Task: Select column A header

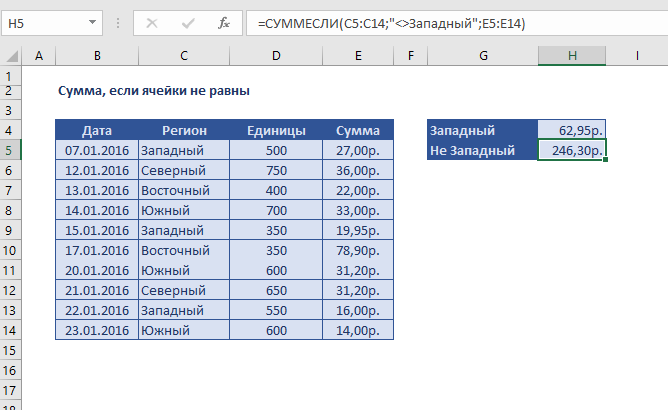Action: click(x=39, y=56)
